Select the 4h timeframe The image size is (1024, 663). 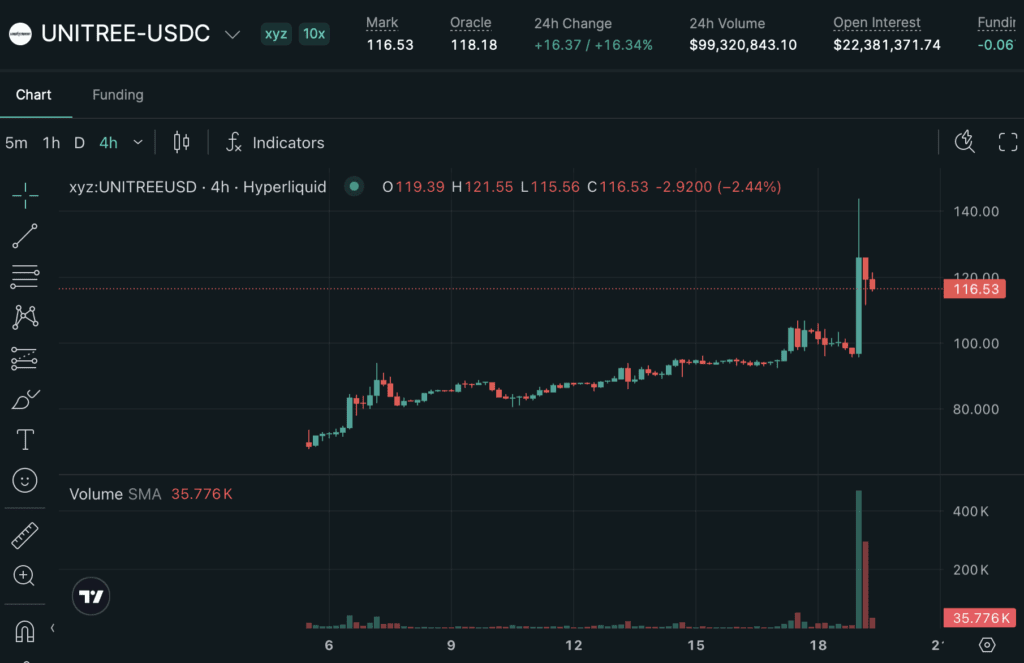tap(108, 142)
